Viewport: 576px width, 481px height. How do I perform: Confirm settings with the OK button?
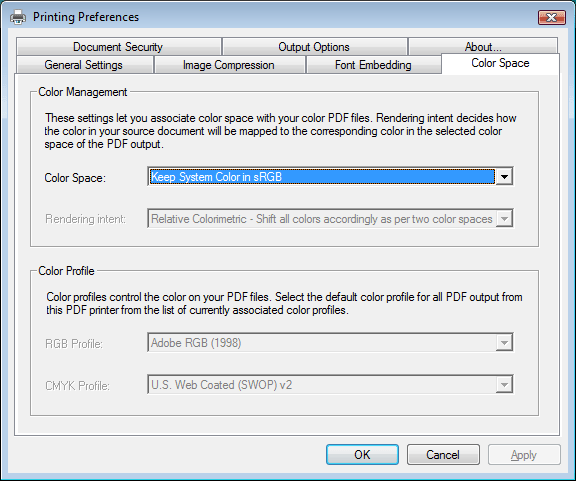[362, 455]
